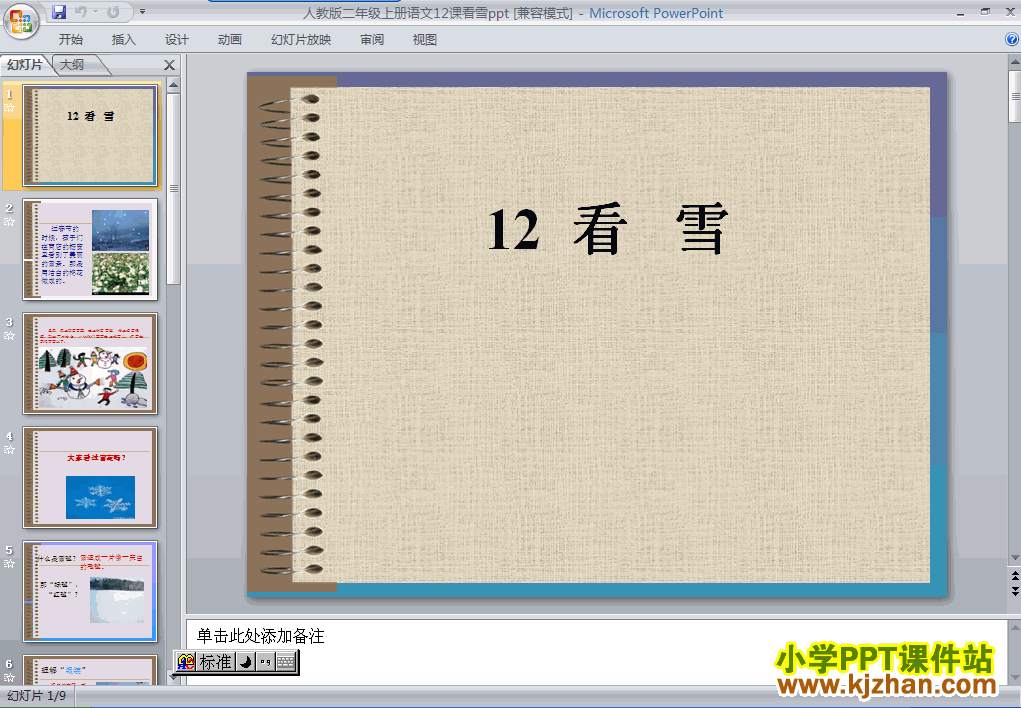Viewport: 1021px width, 708px height.
Task: Select slide 4 thumbnail with snowflake image
Action: 90,477
